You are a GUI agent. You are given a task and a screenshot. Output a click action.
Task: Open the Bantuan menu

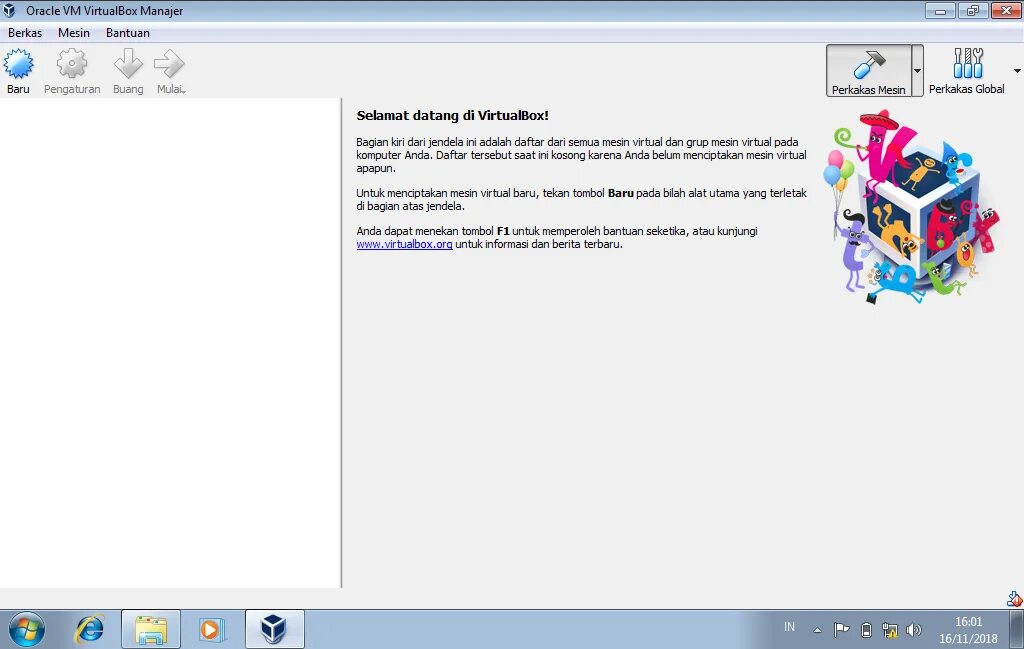(128, 33)
